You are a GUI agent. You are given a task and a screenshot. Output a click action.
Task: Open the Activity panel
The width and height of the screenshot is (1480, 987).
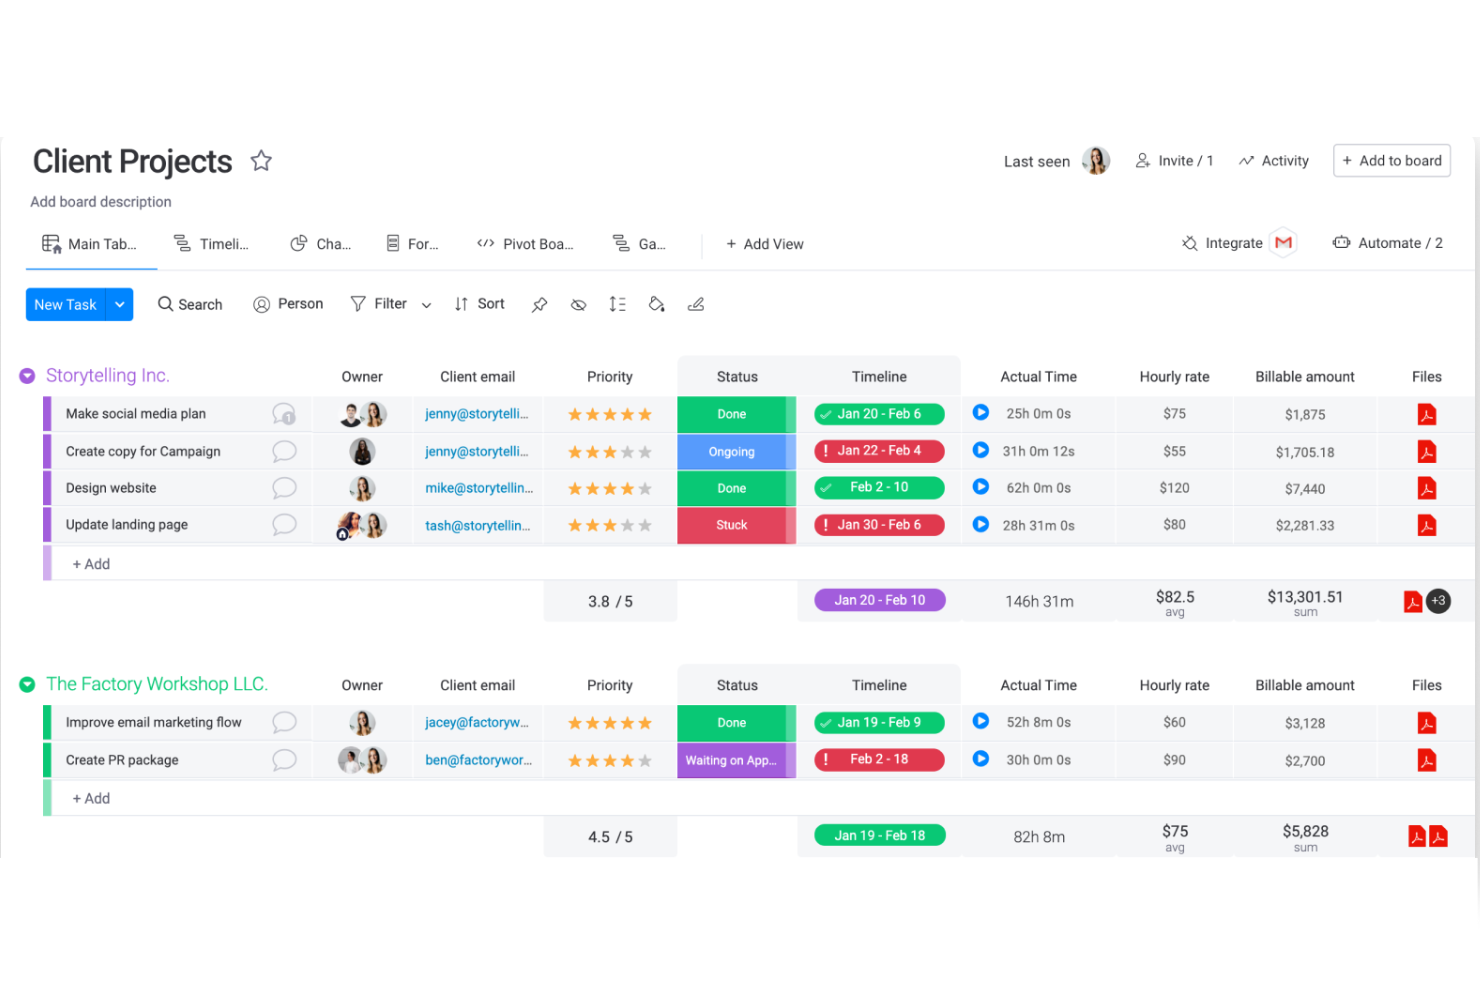(1273, 160)
